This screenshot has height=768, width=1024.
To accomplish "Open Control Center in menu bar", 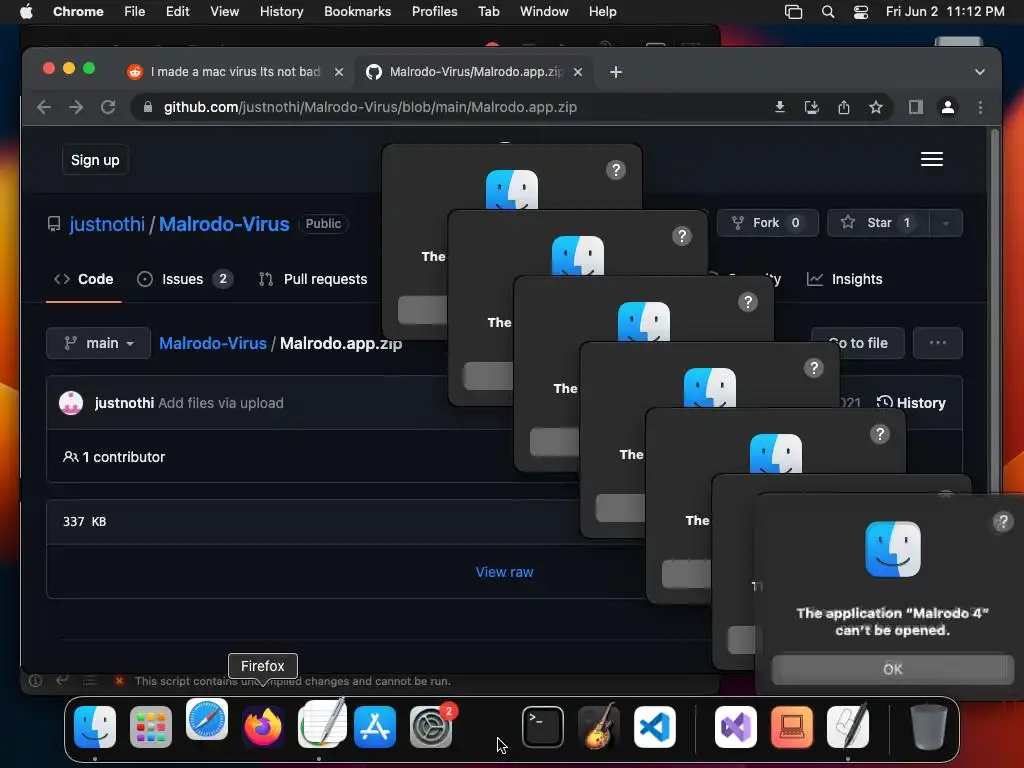I will pyautogui.click(x=861, y=11).
